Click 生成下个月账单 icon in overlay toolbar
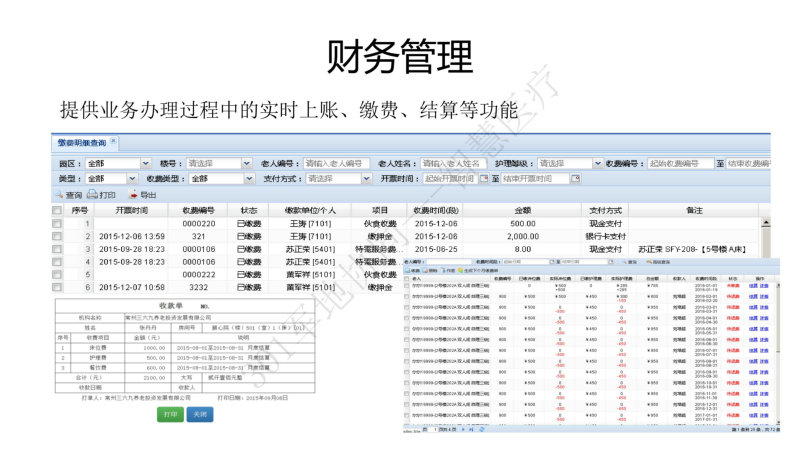The width and height of the screenshot is (800, 450). [460, 270]
